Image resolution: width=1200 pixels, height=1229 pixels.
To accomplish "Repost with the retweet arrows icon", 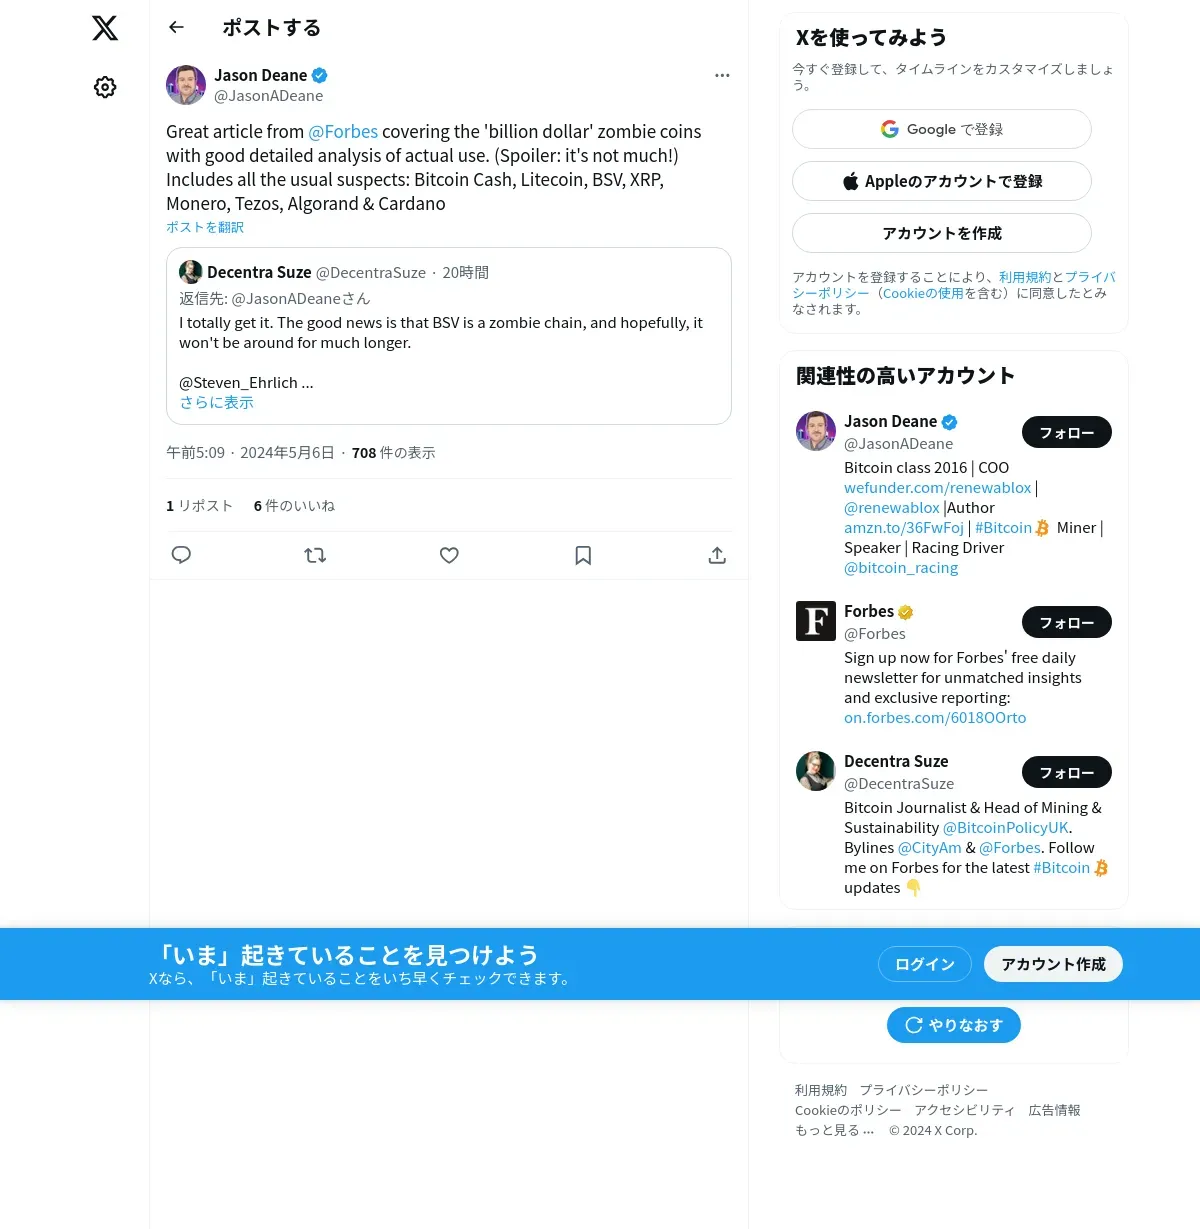I will click(x=315, y=555).
